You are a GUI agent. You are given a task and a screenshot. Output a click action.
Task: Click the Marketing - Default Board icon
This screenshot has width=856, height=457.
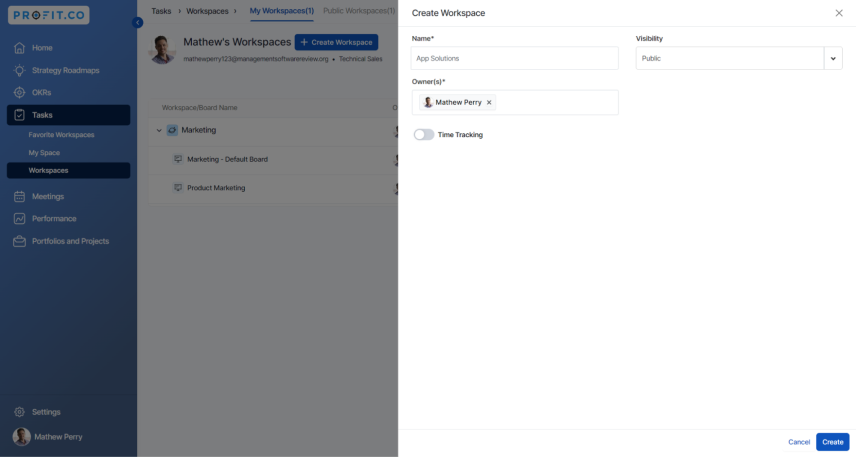pyautogui.click(x=178, y=159)
